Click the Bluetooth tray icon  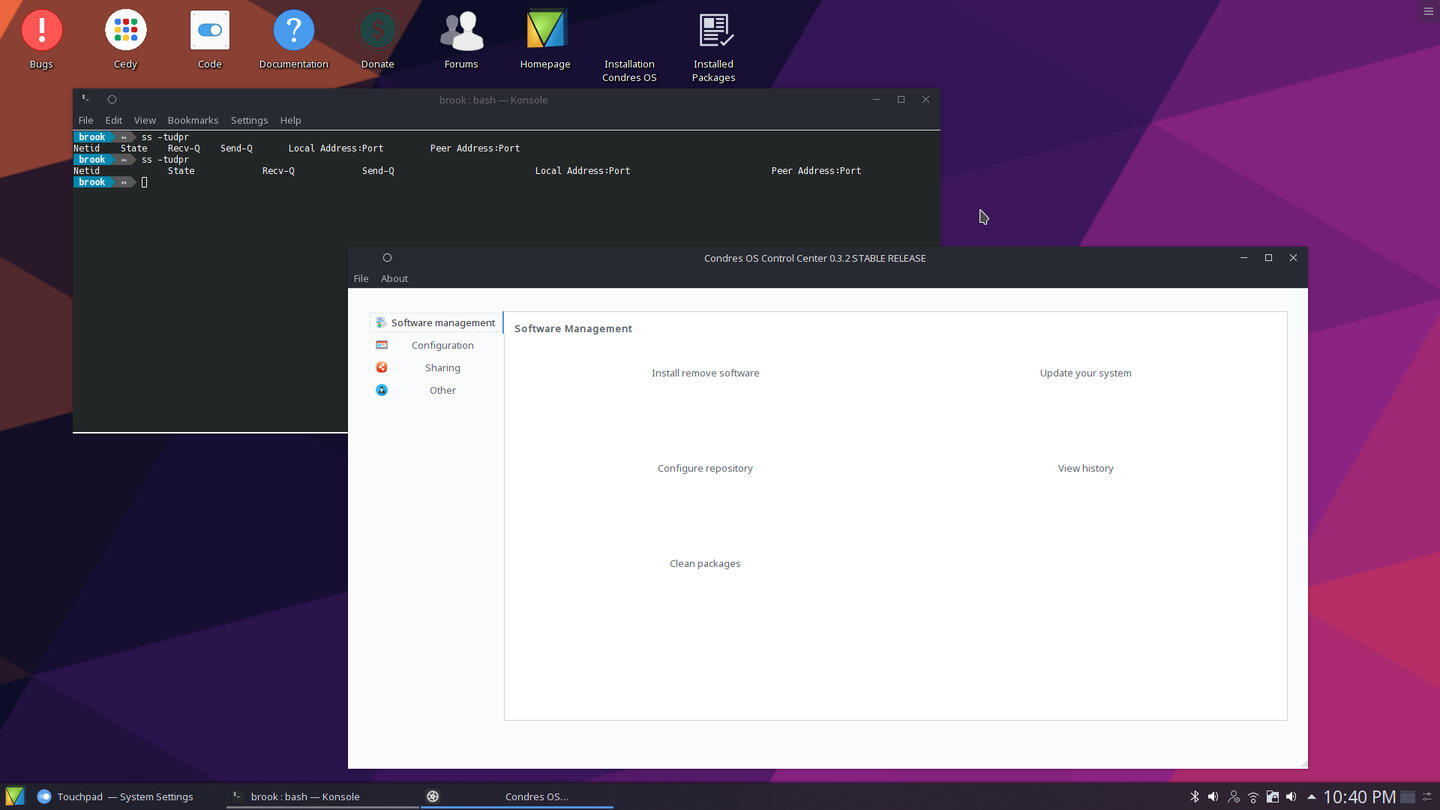tap(1194, 797)
